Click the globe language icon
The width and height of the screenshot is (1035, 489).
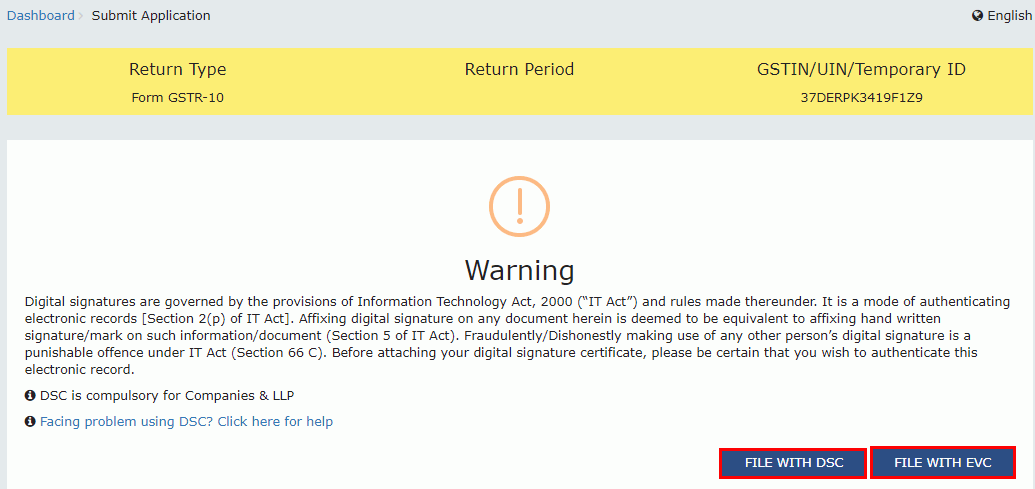pos(977,16)
